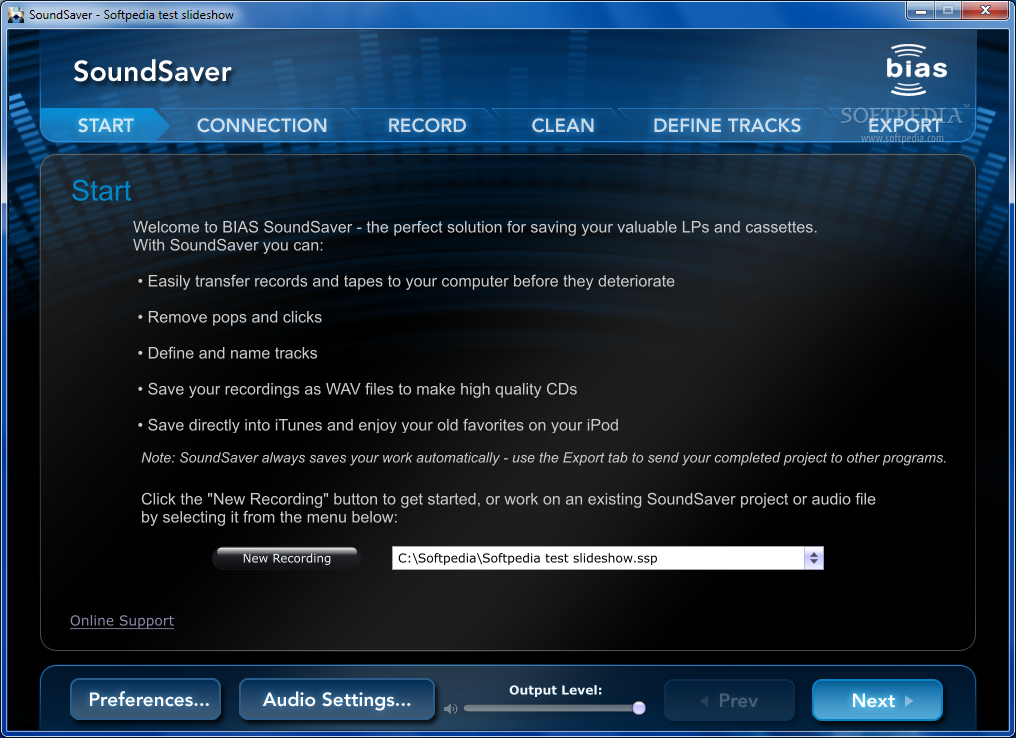Viewport: 1016px width, 738px height.
Task: Follow the Online Support link
Action: 122,621
